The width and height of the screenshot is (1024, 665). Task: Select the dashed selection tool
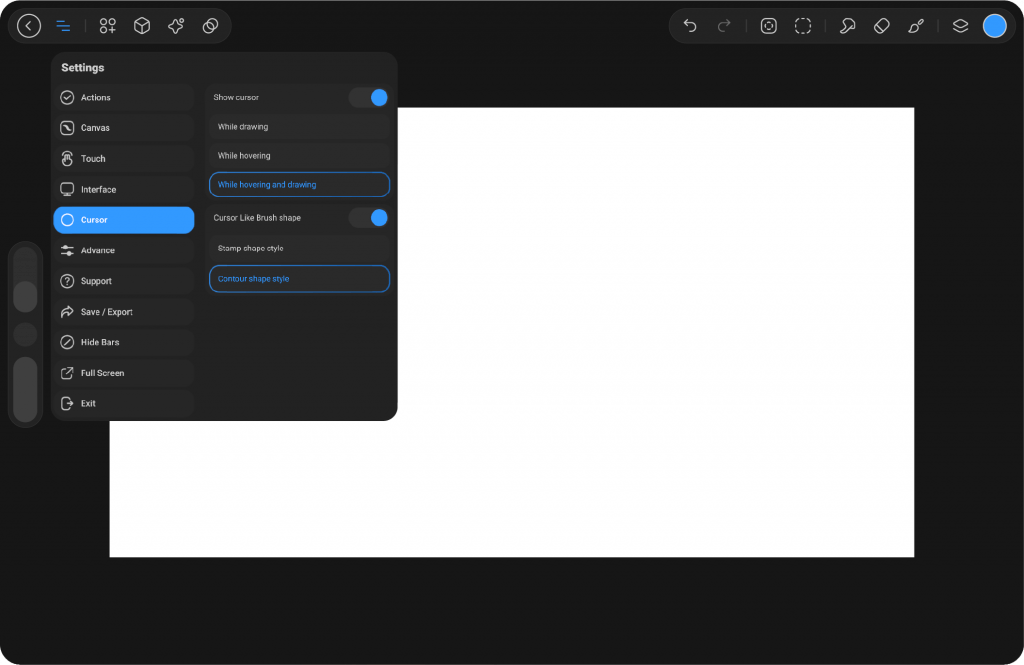[803, 26]
